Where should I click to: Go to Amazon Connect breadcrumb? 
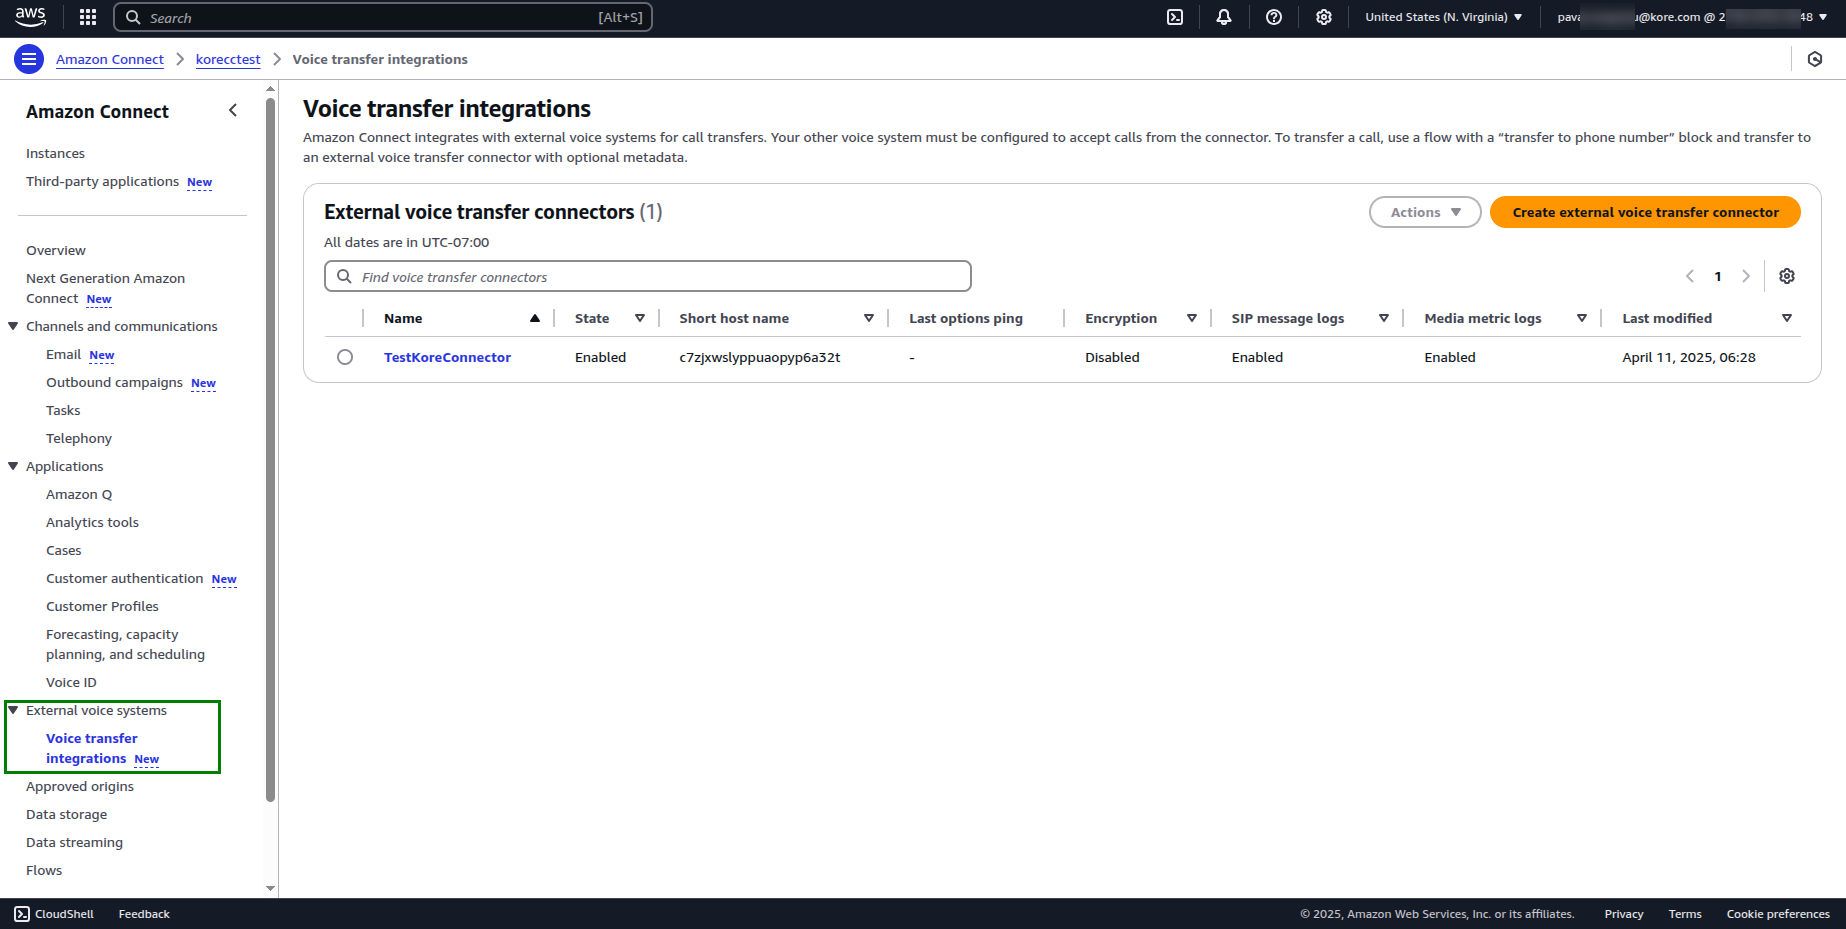(110, 59)
